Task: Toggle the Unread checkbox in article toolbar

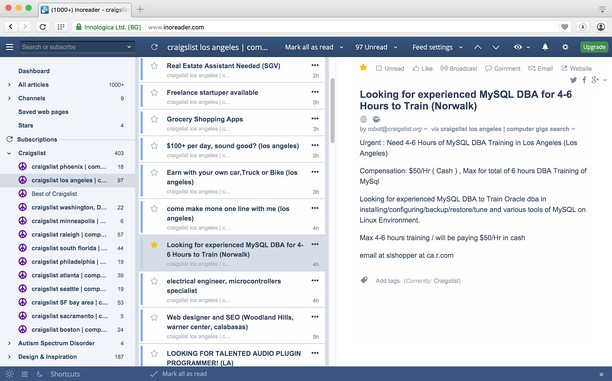Action: click(x=390, y=68)
